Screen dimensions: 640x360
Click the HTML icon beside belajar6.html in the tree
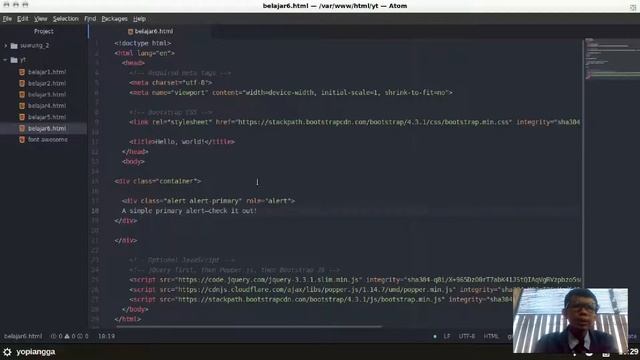click(x=22, y=128)
